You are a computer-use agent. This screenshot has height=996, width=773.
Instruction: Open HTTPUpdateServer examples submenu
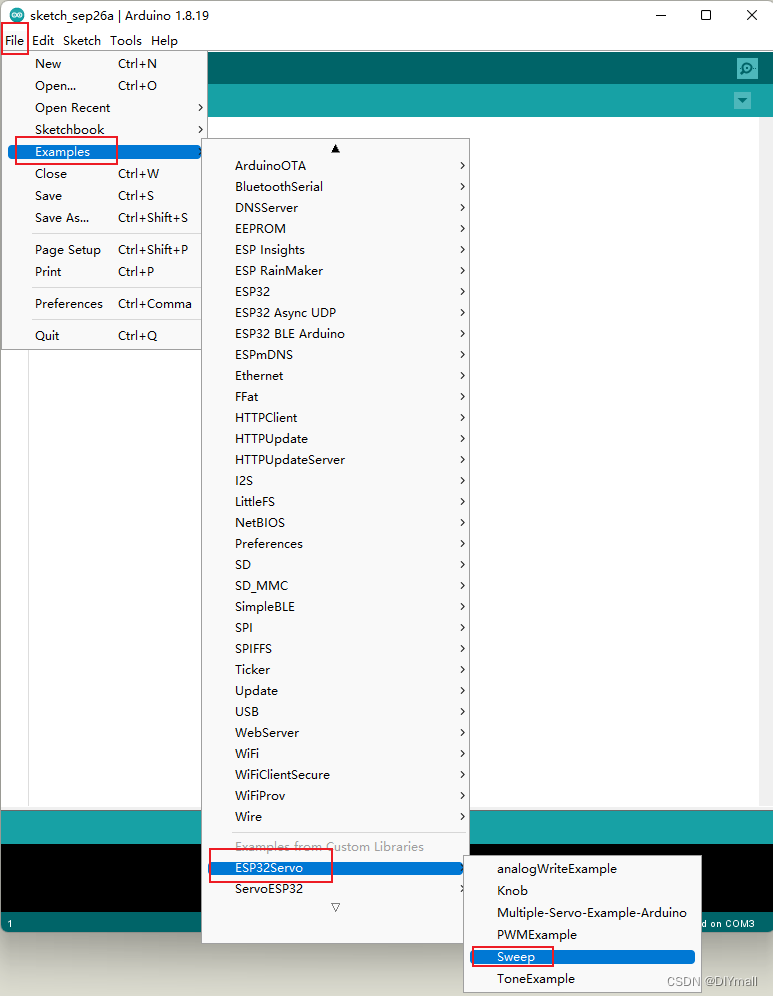click(x=336, y=459)
